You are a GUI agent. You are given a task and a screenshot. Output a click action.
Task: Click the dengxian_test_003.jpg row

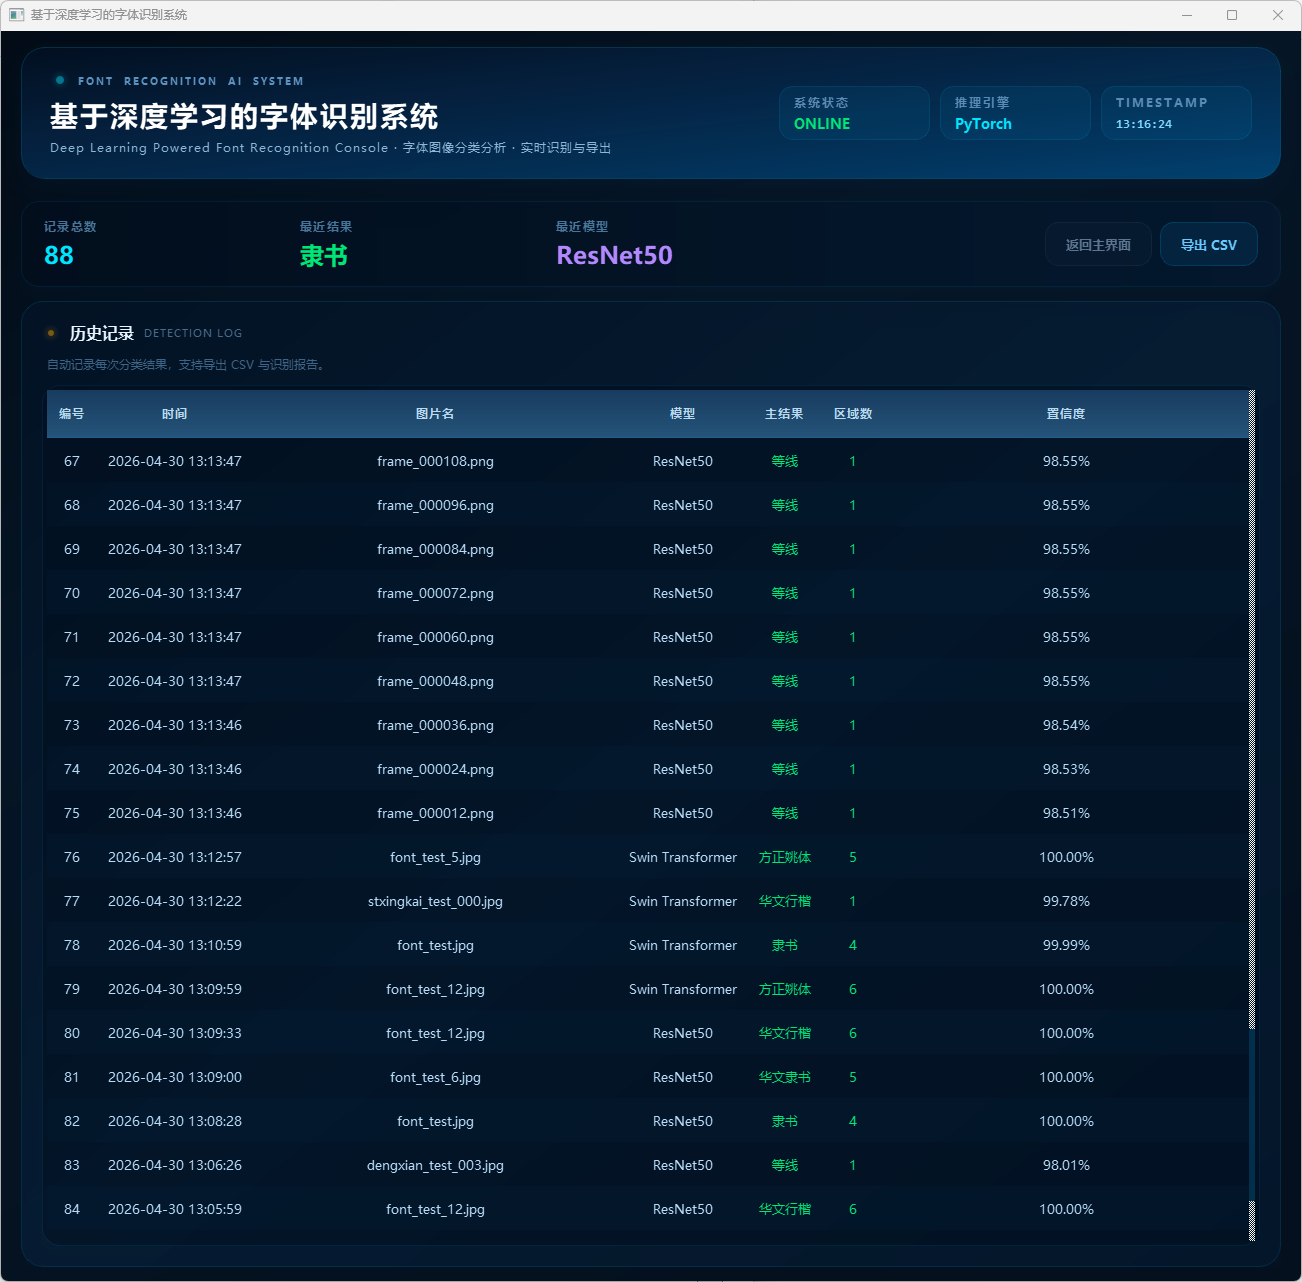435,1165
